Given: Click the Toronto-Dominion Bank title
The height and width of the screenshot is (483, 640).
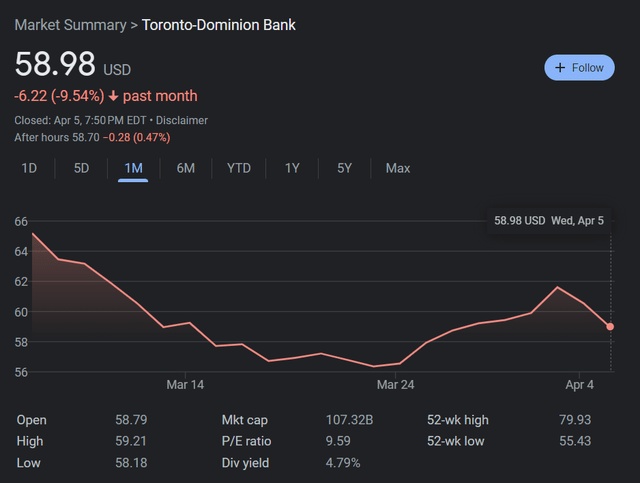Looking at the screenshot, I should click(218, 25).
